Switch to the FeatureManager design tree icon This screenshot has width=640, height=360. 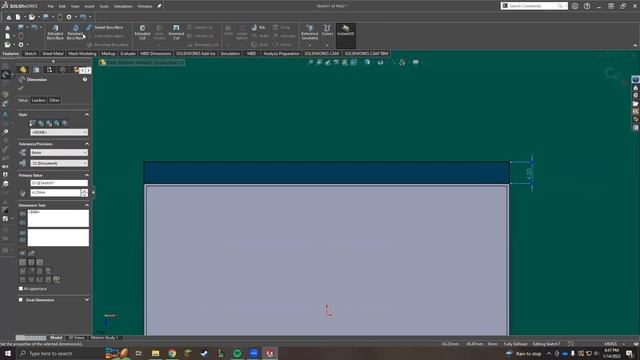(23, 70)
